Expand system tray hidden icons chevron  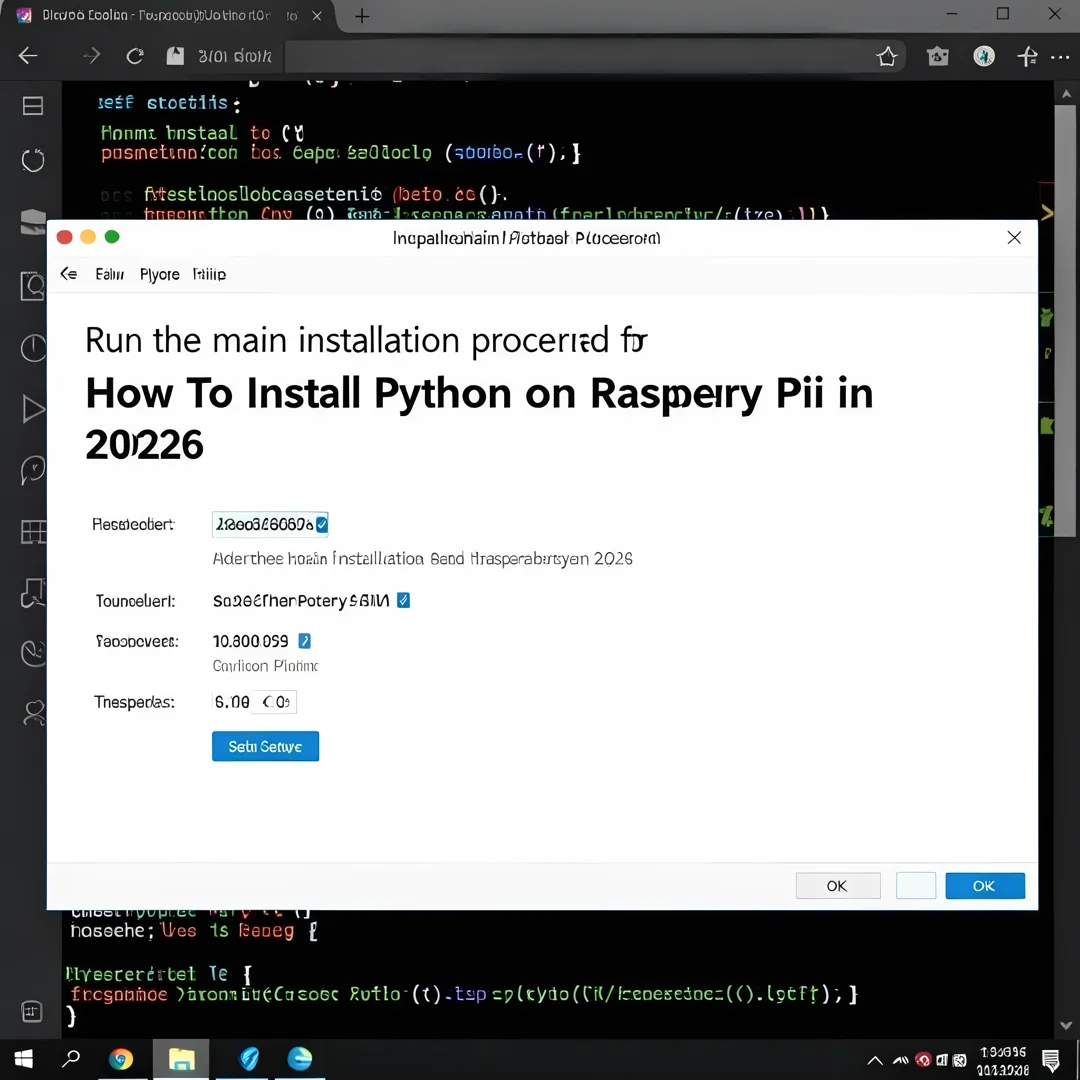click(875, 1060)
